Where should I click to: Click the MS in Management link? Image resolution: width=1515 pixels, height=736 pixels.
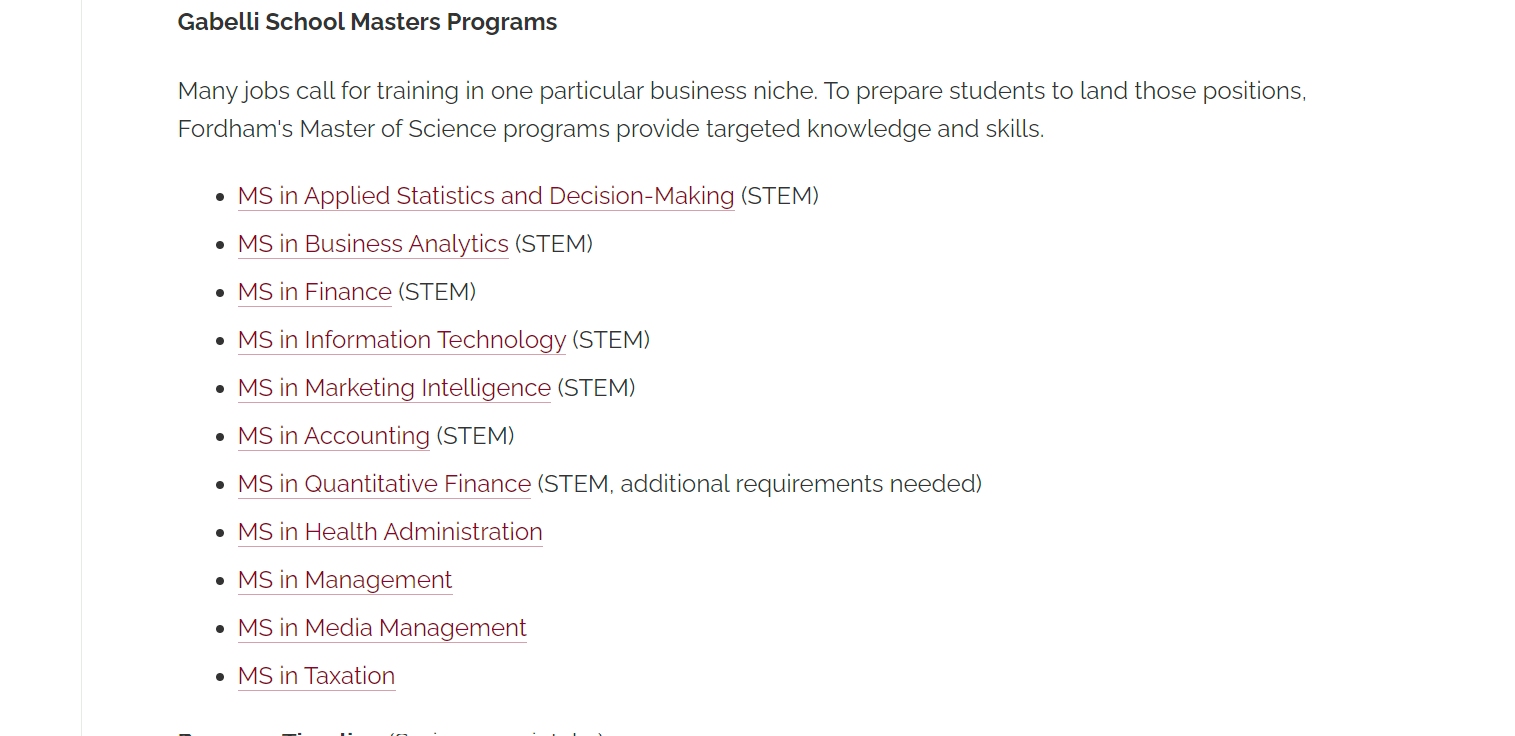tap(345, 580)
